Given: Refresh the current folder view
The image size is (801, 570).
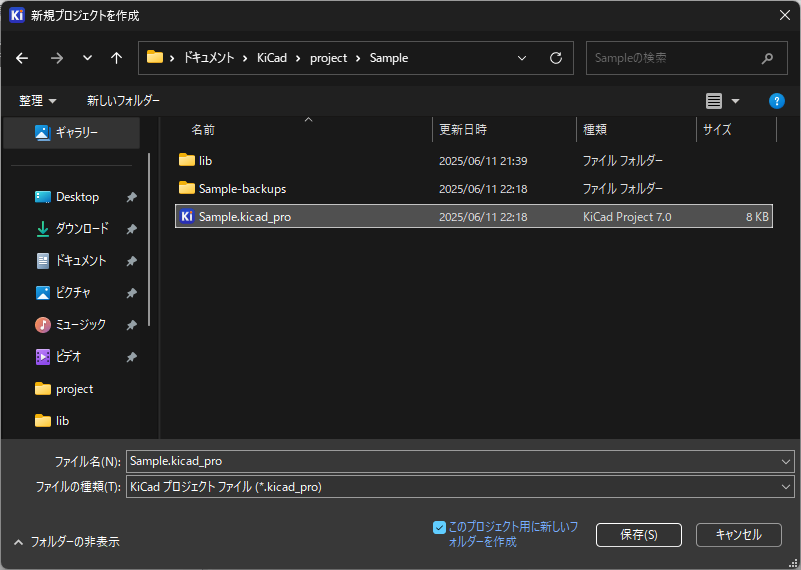Looking at the screenshot, I should [556, 58].
